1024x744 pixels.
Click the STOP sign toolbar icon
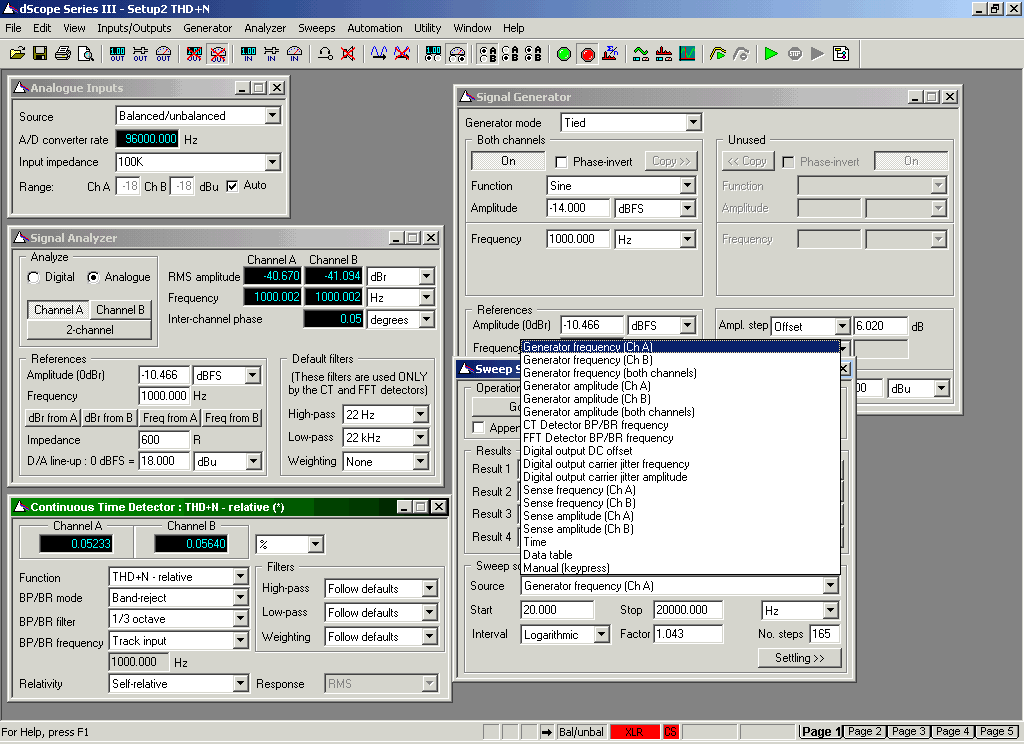point(795,54)
